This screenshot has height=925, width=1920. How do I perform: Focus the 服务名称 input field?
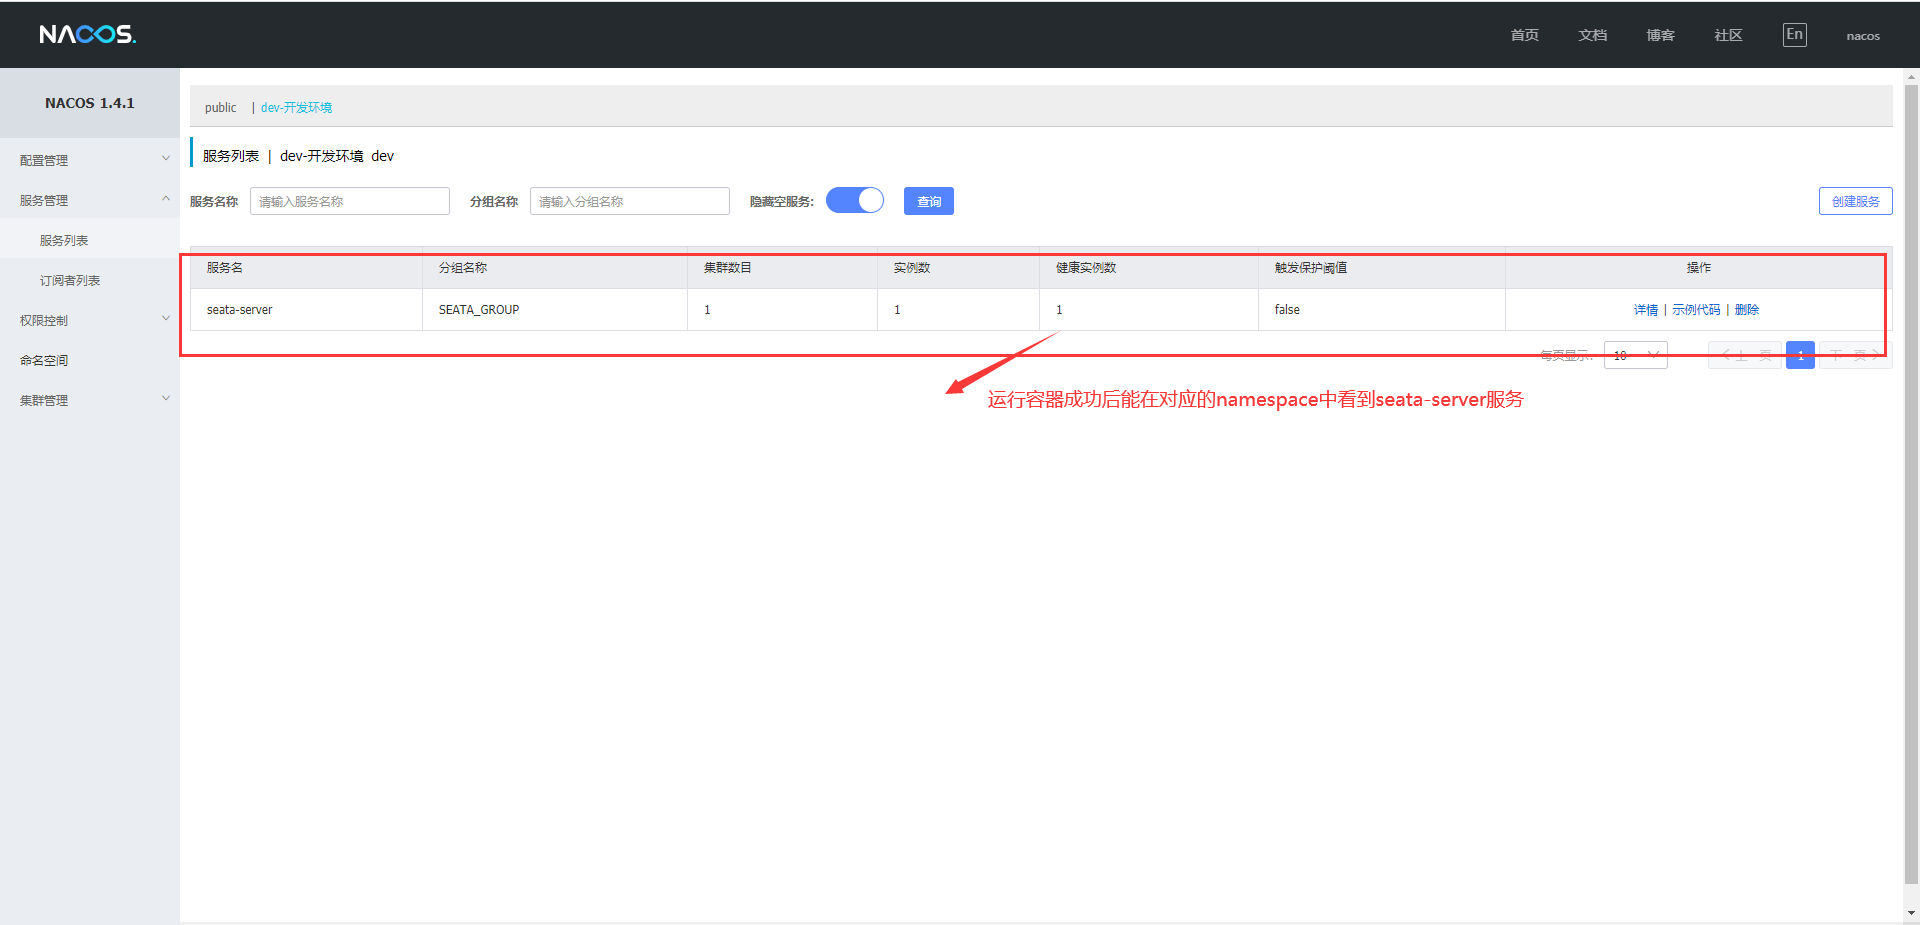point(350,201)
